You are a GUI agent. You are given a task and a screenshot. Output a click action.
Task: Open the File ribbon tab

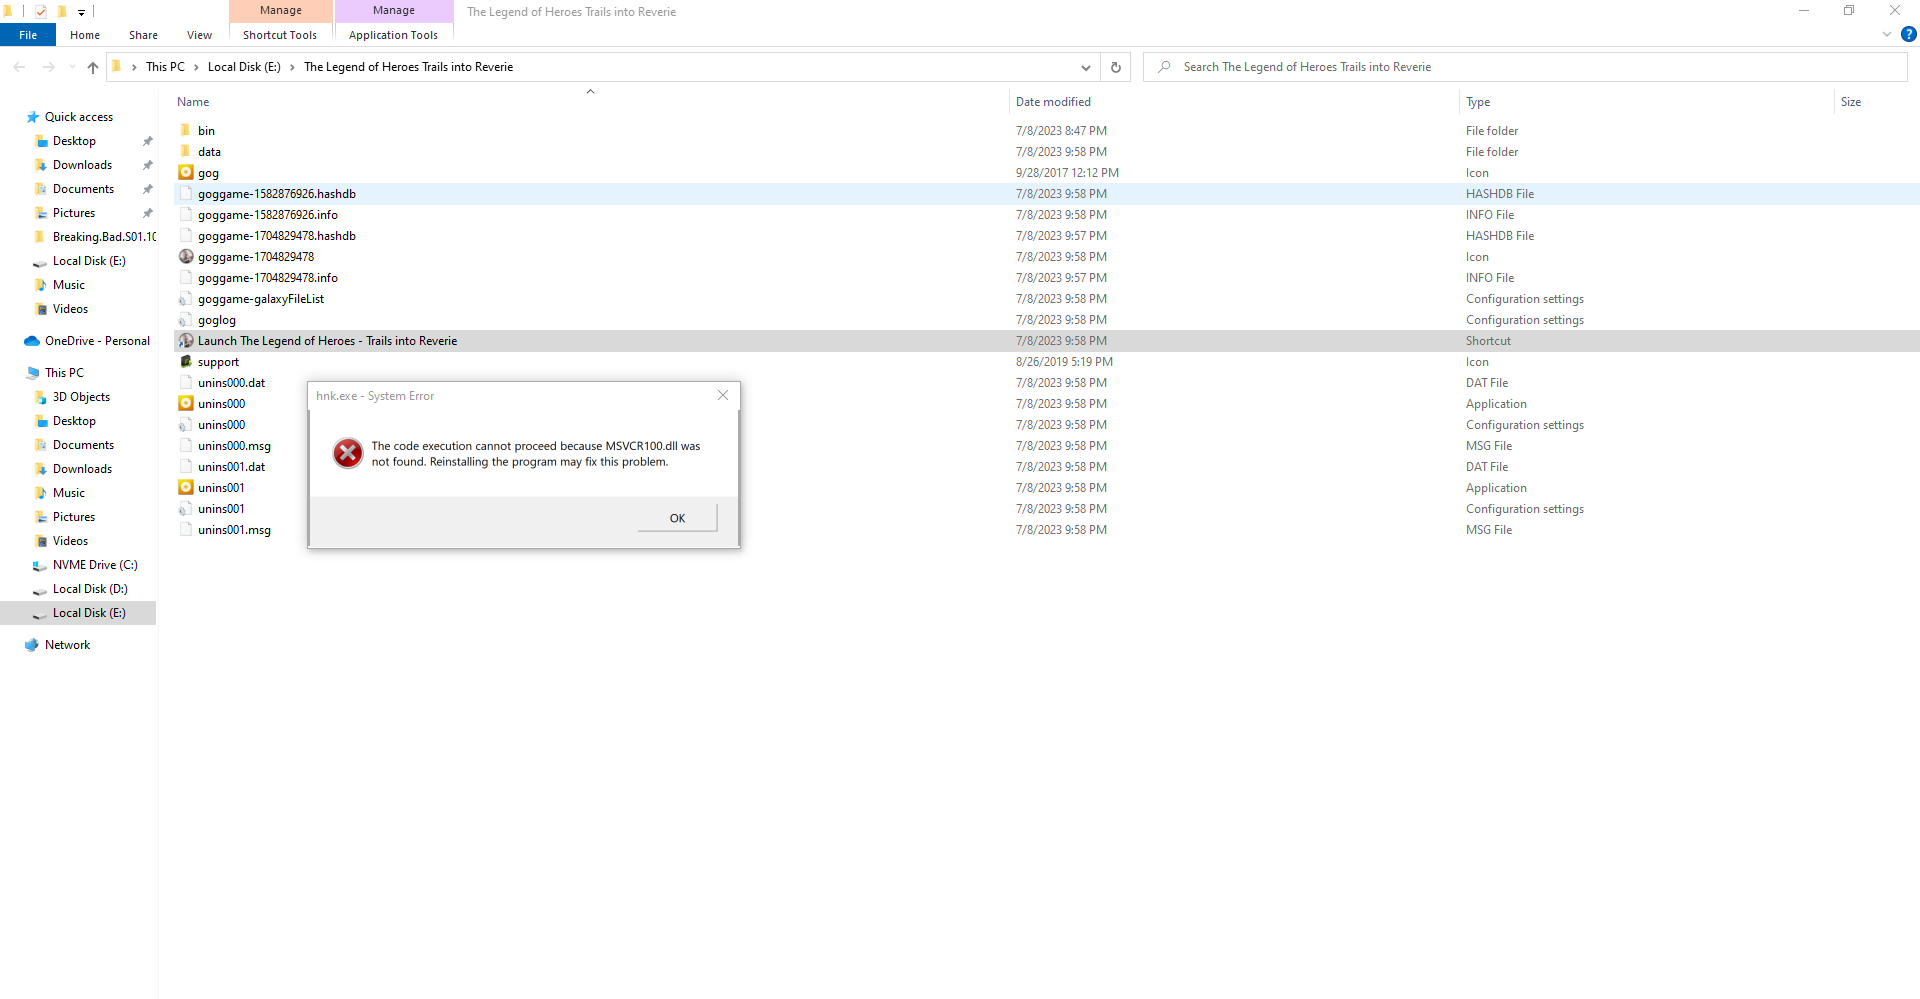(x=28, y=35)
